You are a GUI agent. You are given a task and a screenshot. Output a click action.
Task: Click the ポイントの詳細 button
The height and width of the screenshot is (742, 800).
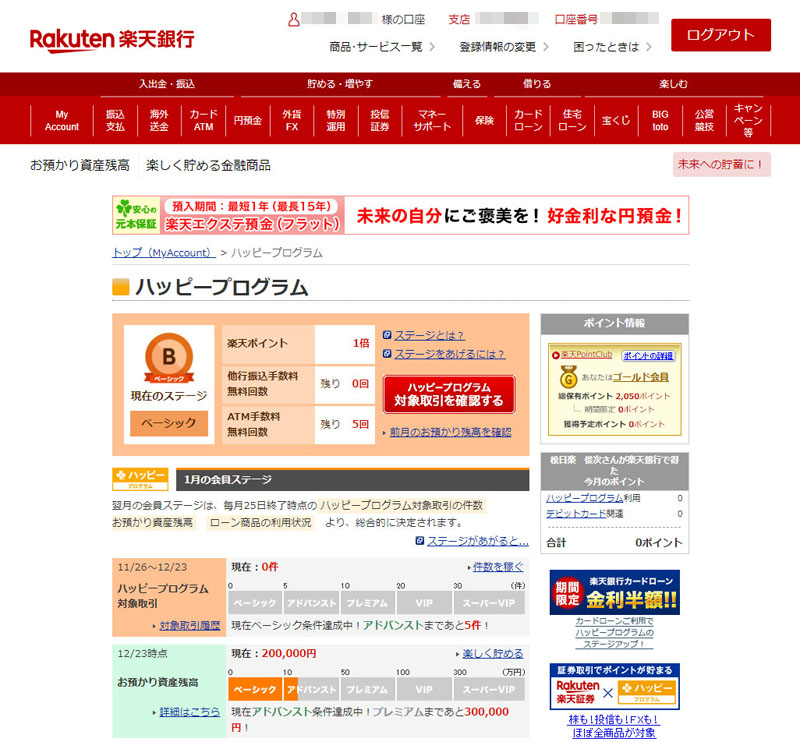pos(648,356)
